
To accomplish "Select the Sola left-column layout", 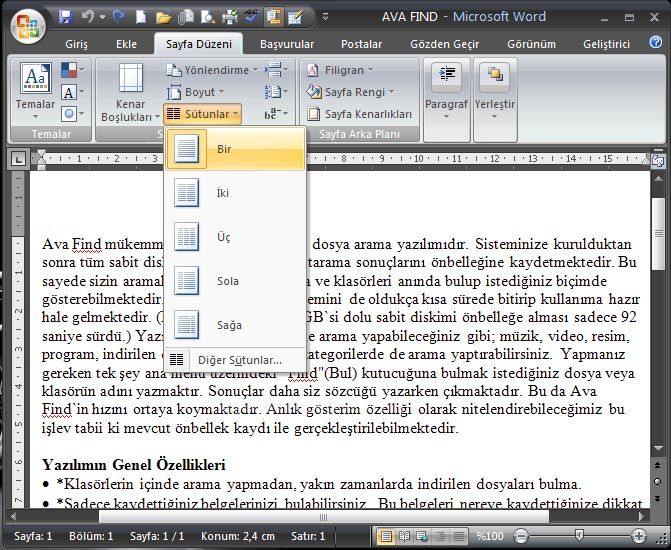I will [235, 281].
